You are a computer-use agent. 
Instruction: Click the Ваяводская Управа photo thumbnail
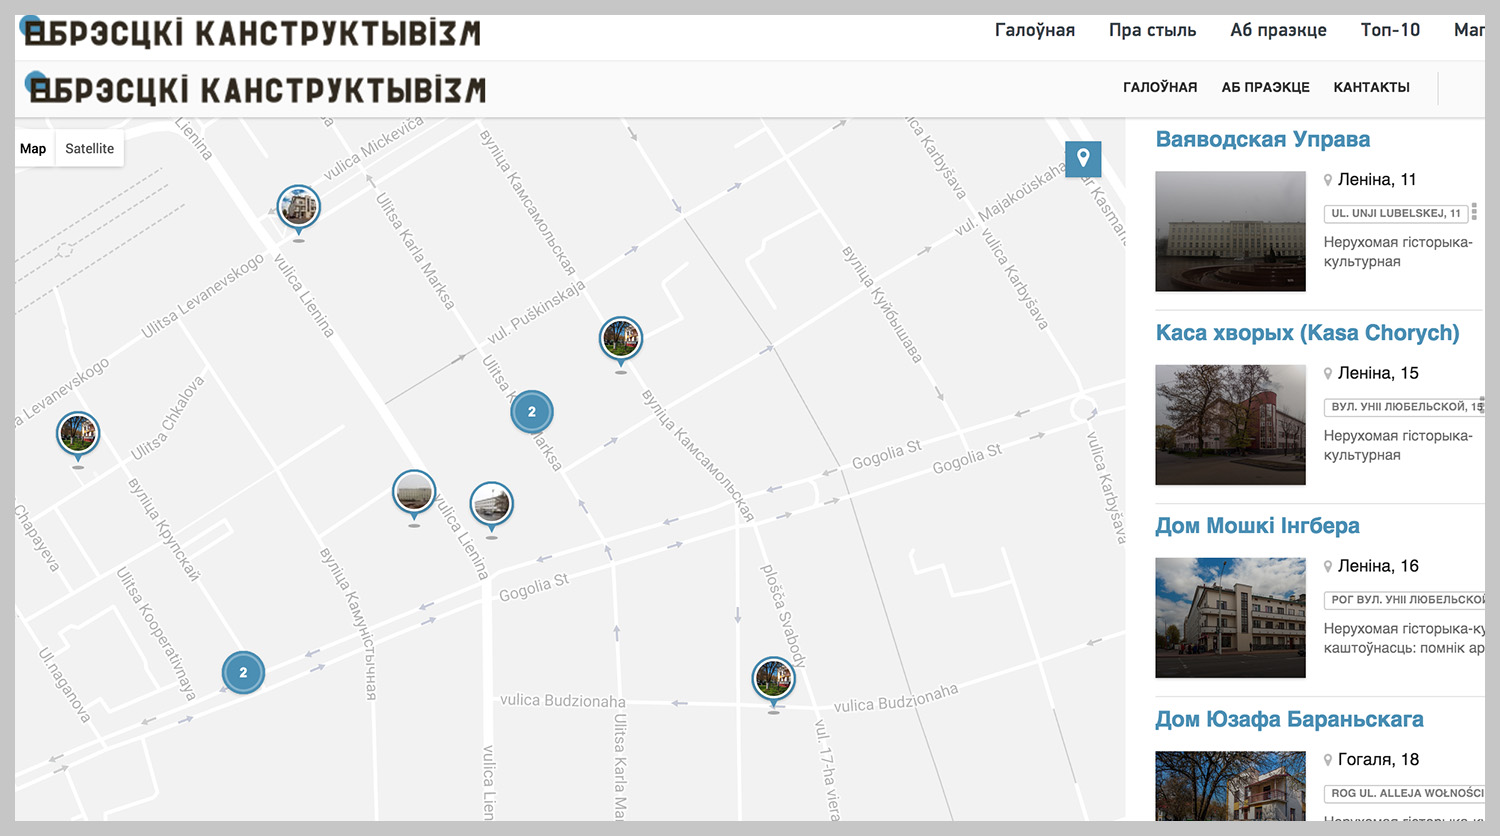coord(1230,231)
